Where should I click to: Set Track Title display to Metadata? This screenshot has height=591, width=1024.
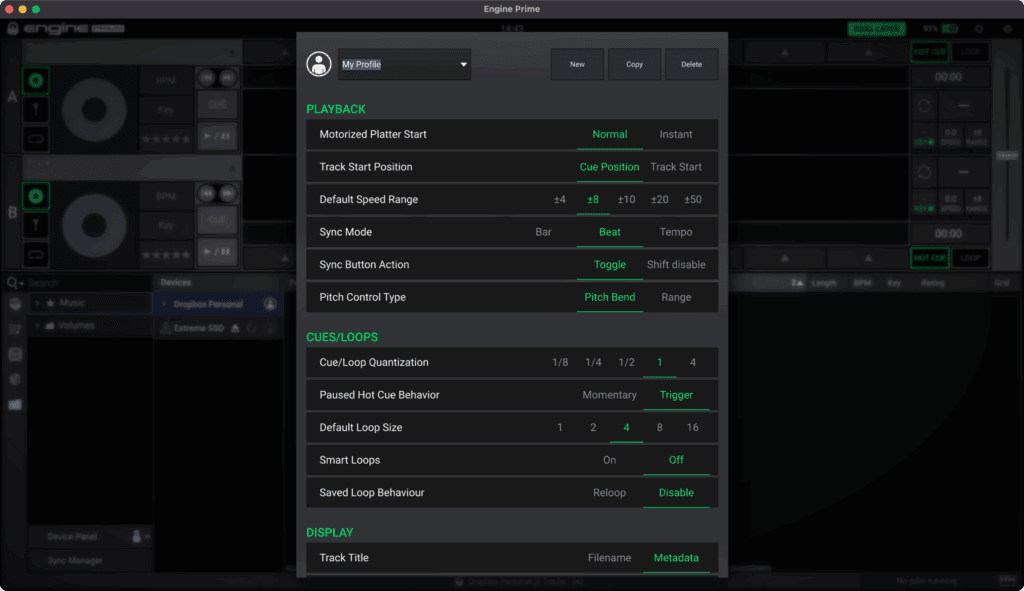676,558
